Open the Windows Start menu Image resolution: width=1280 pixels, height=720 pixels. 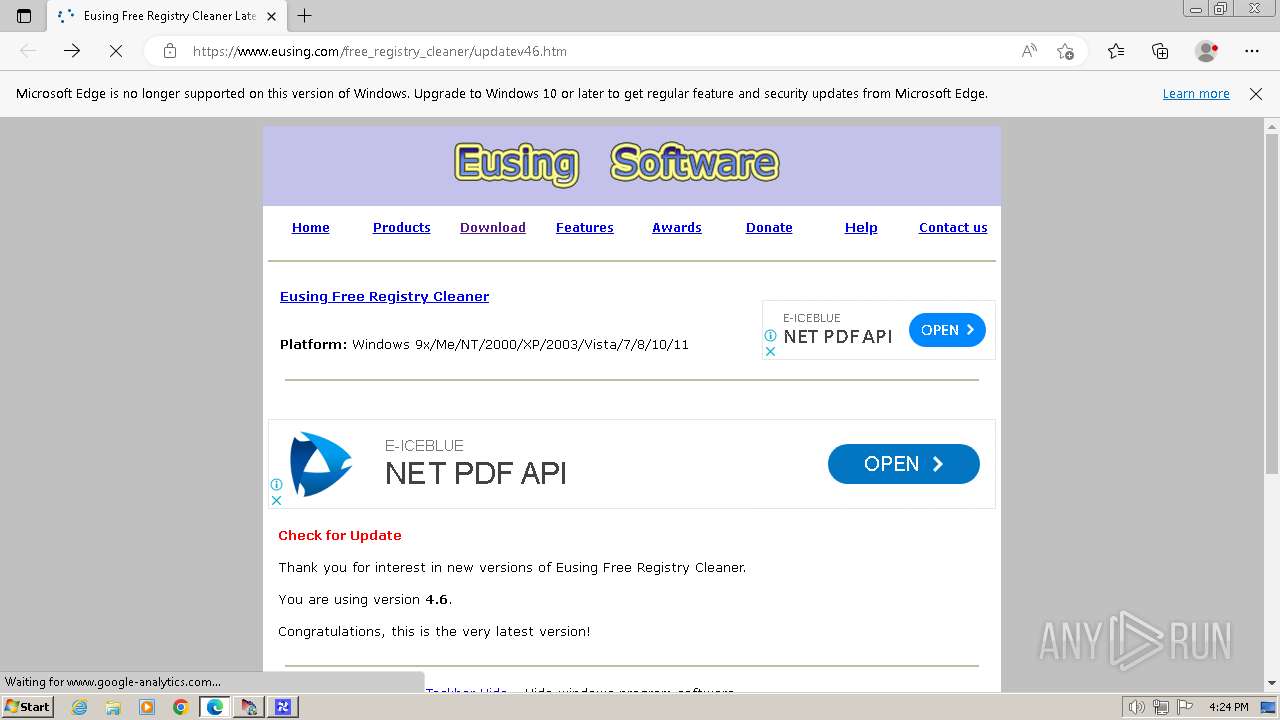(x=27, y=706)
